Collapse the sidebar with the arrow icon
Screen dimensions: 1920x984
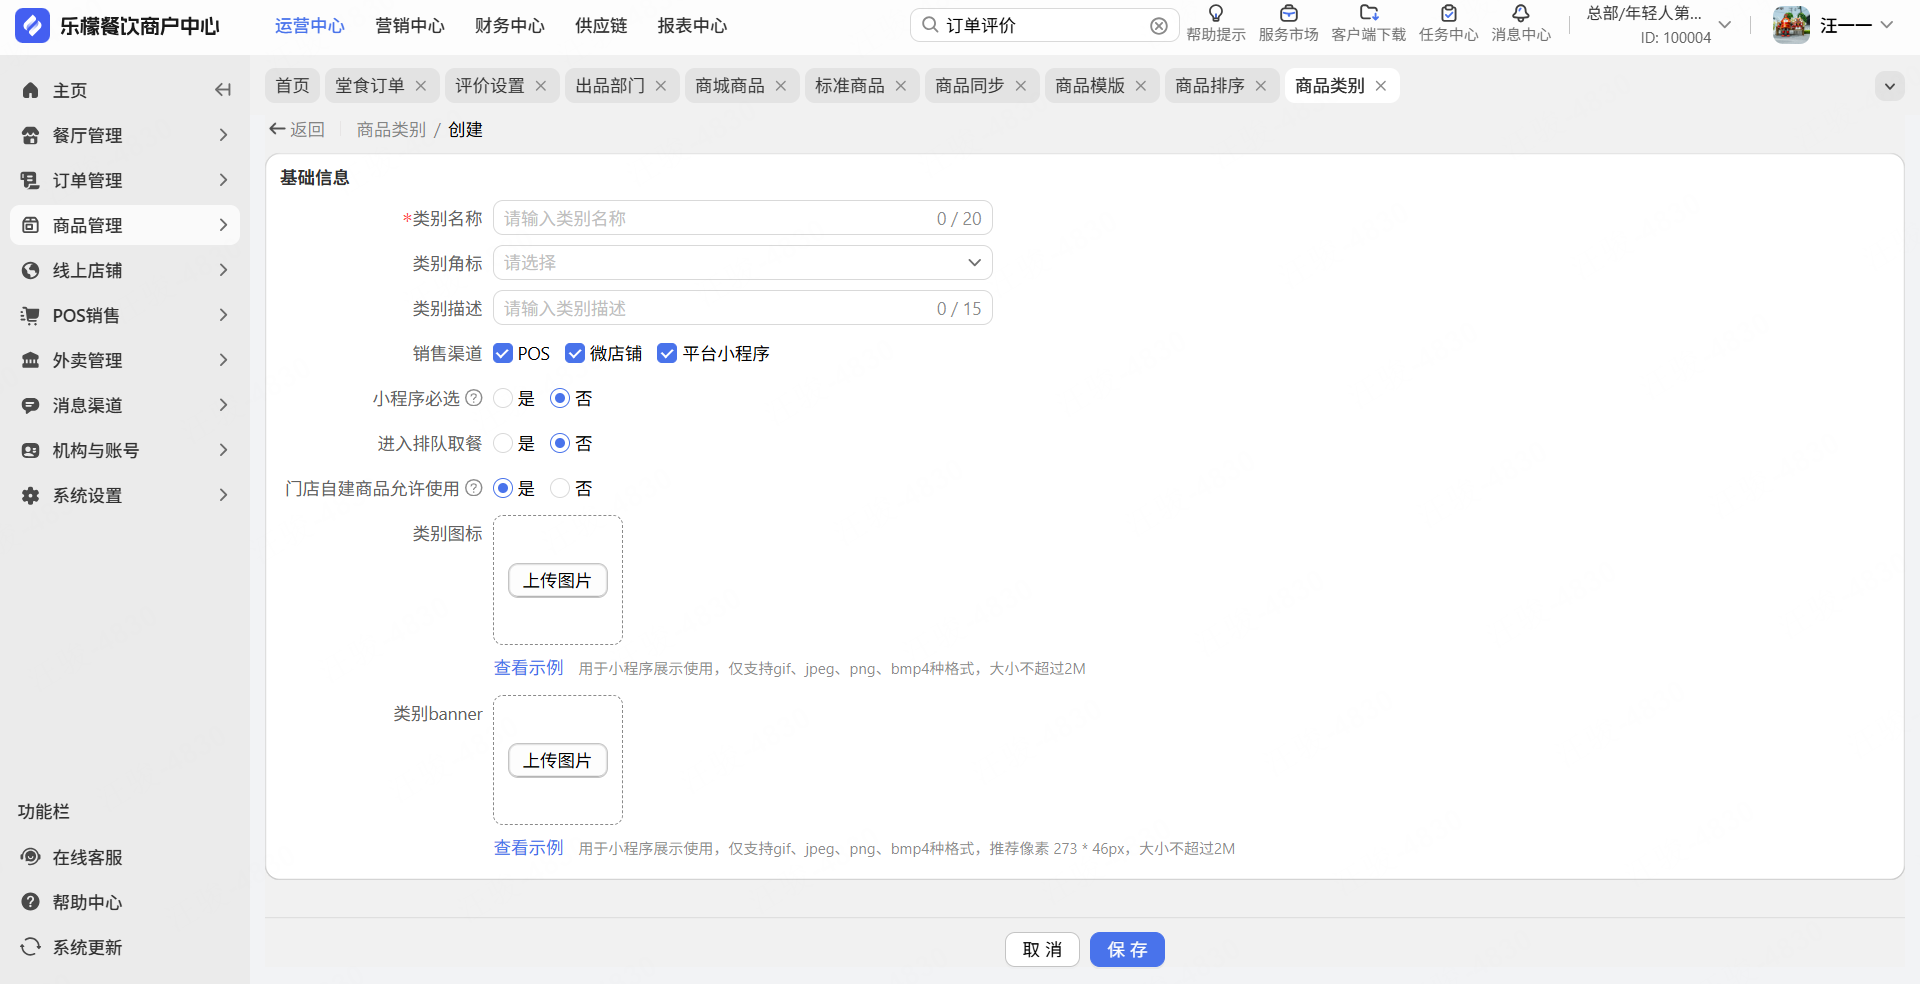tap(223, 90)
